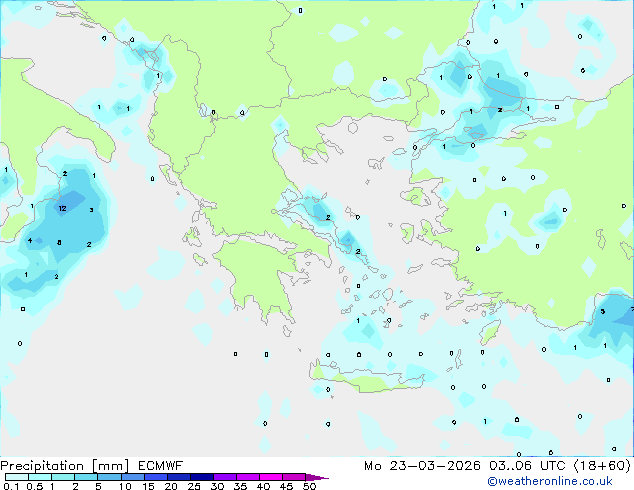
Task: Select the date '23-03-2026'
Action: click(x=435, y=466)
